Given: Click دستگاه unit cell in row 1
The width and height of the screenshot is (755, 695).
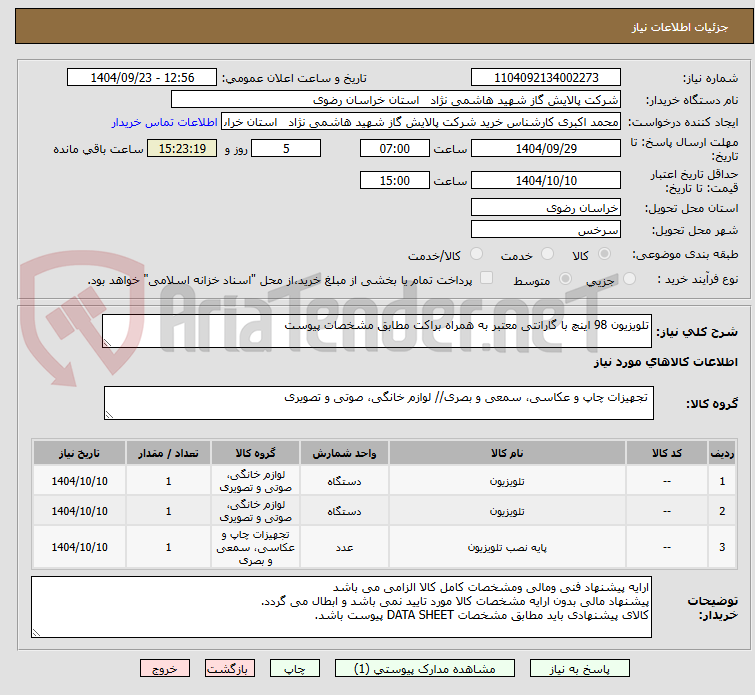Looking at the screenshot, I should tap(344, 481).
